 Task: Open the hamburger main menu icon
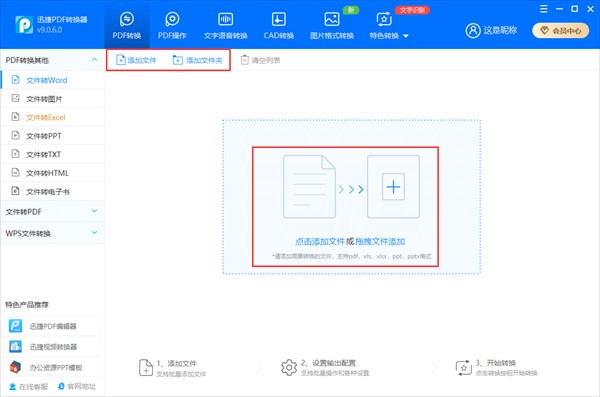click(543, 9)
